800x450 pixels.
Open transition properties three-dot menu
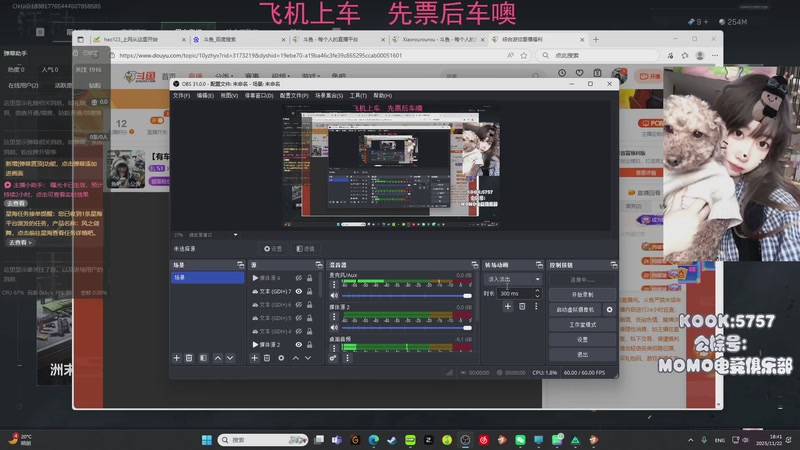536,306
